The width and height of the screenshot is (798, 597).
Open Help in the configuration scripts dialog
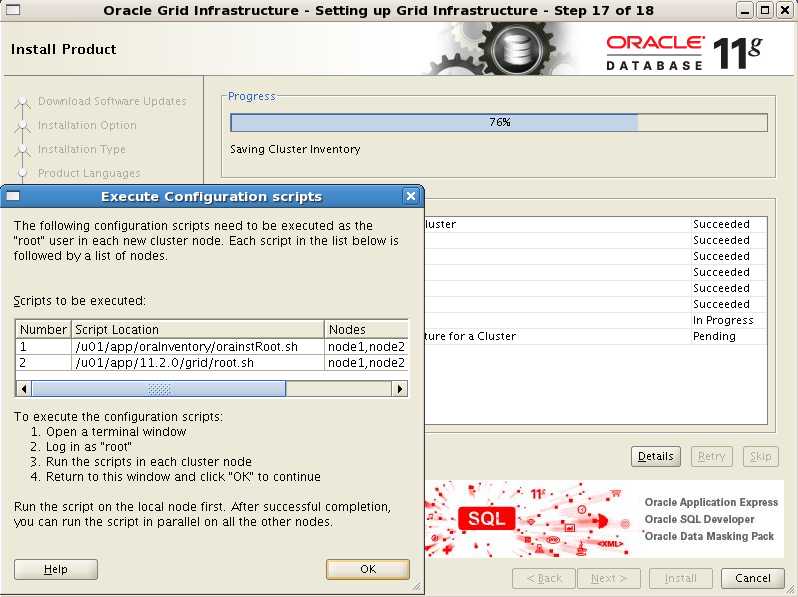(55, 569)
